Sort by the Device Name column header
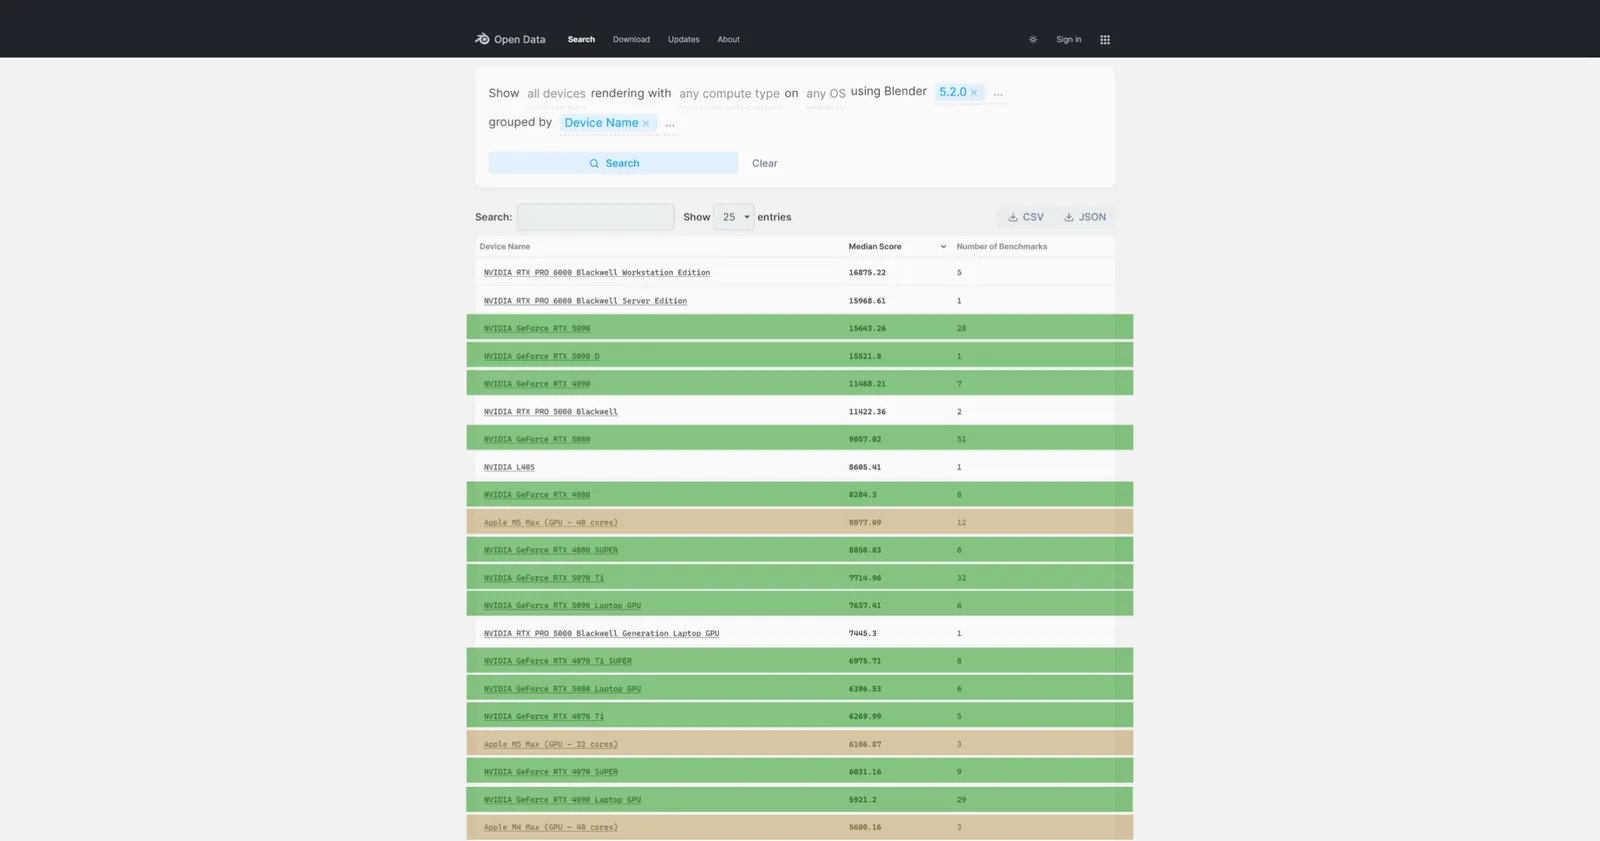1600x841 pixels. tap(505, 247)
